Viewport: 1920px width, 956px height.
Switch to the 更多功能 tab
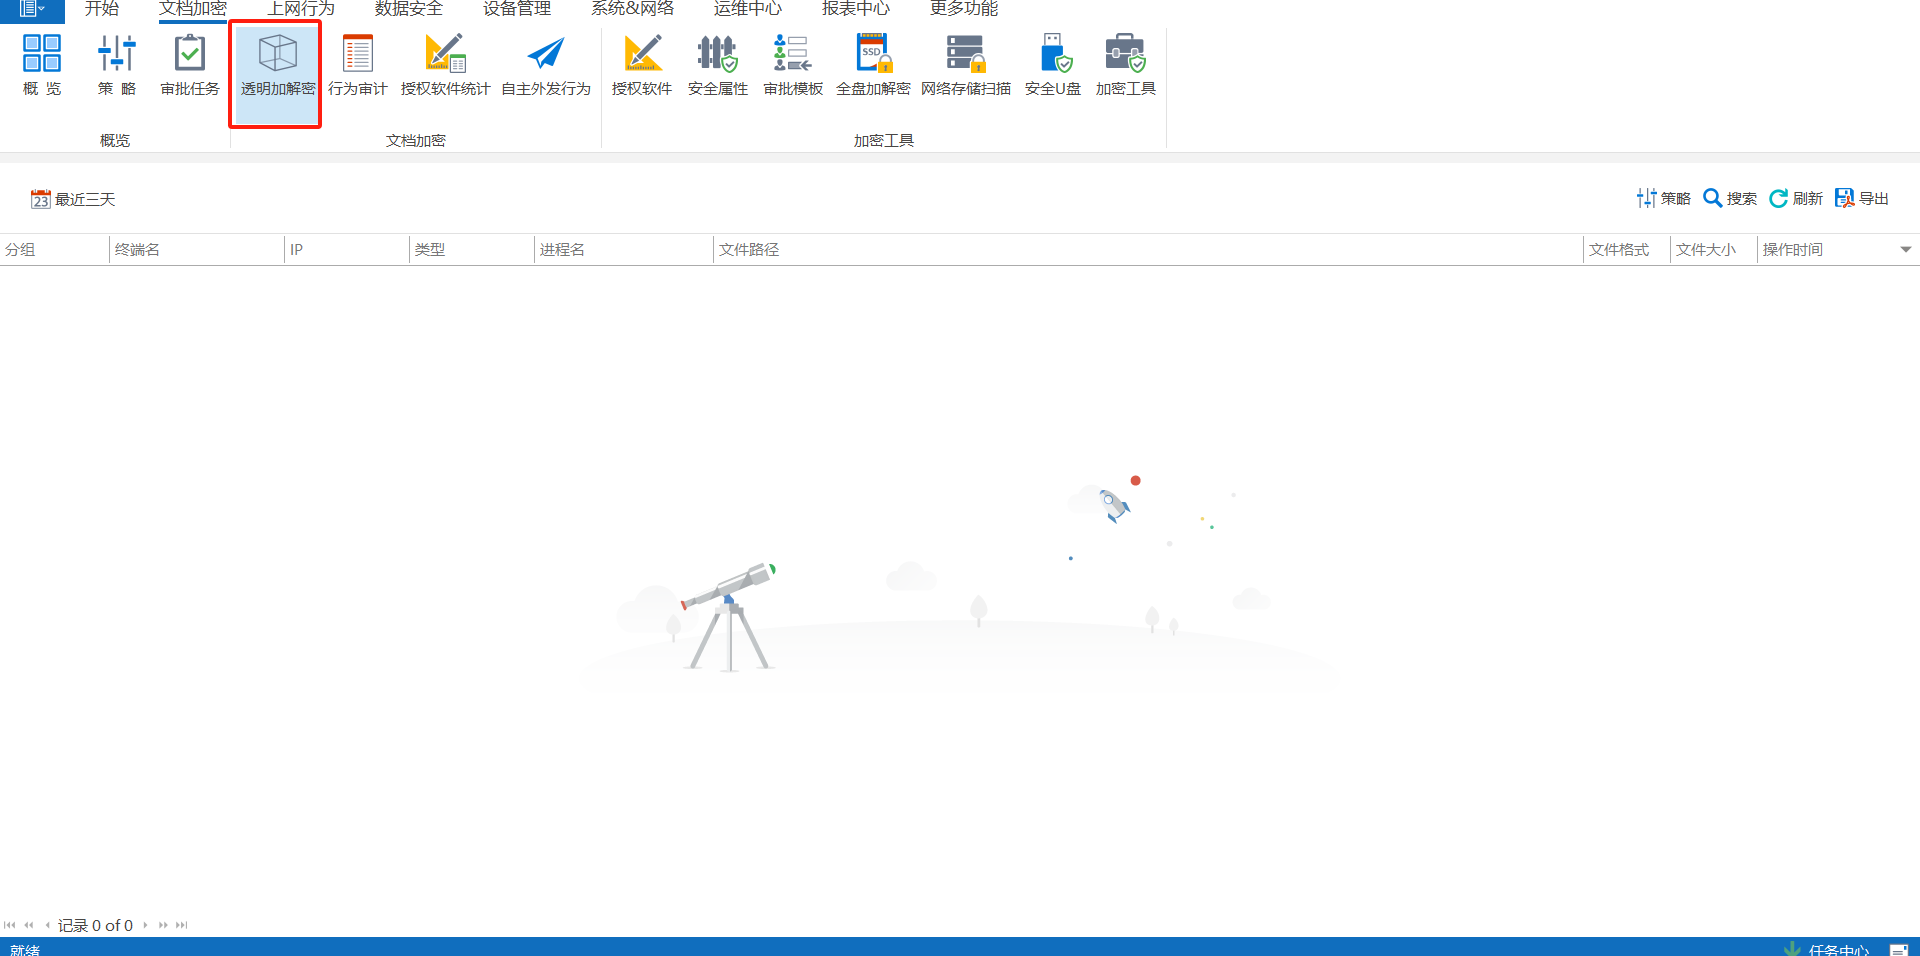(964, 9)
